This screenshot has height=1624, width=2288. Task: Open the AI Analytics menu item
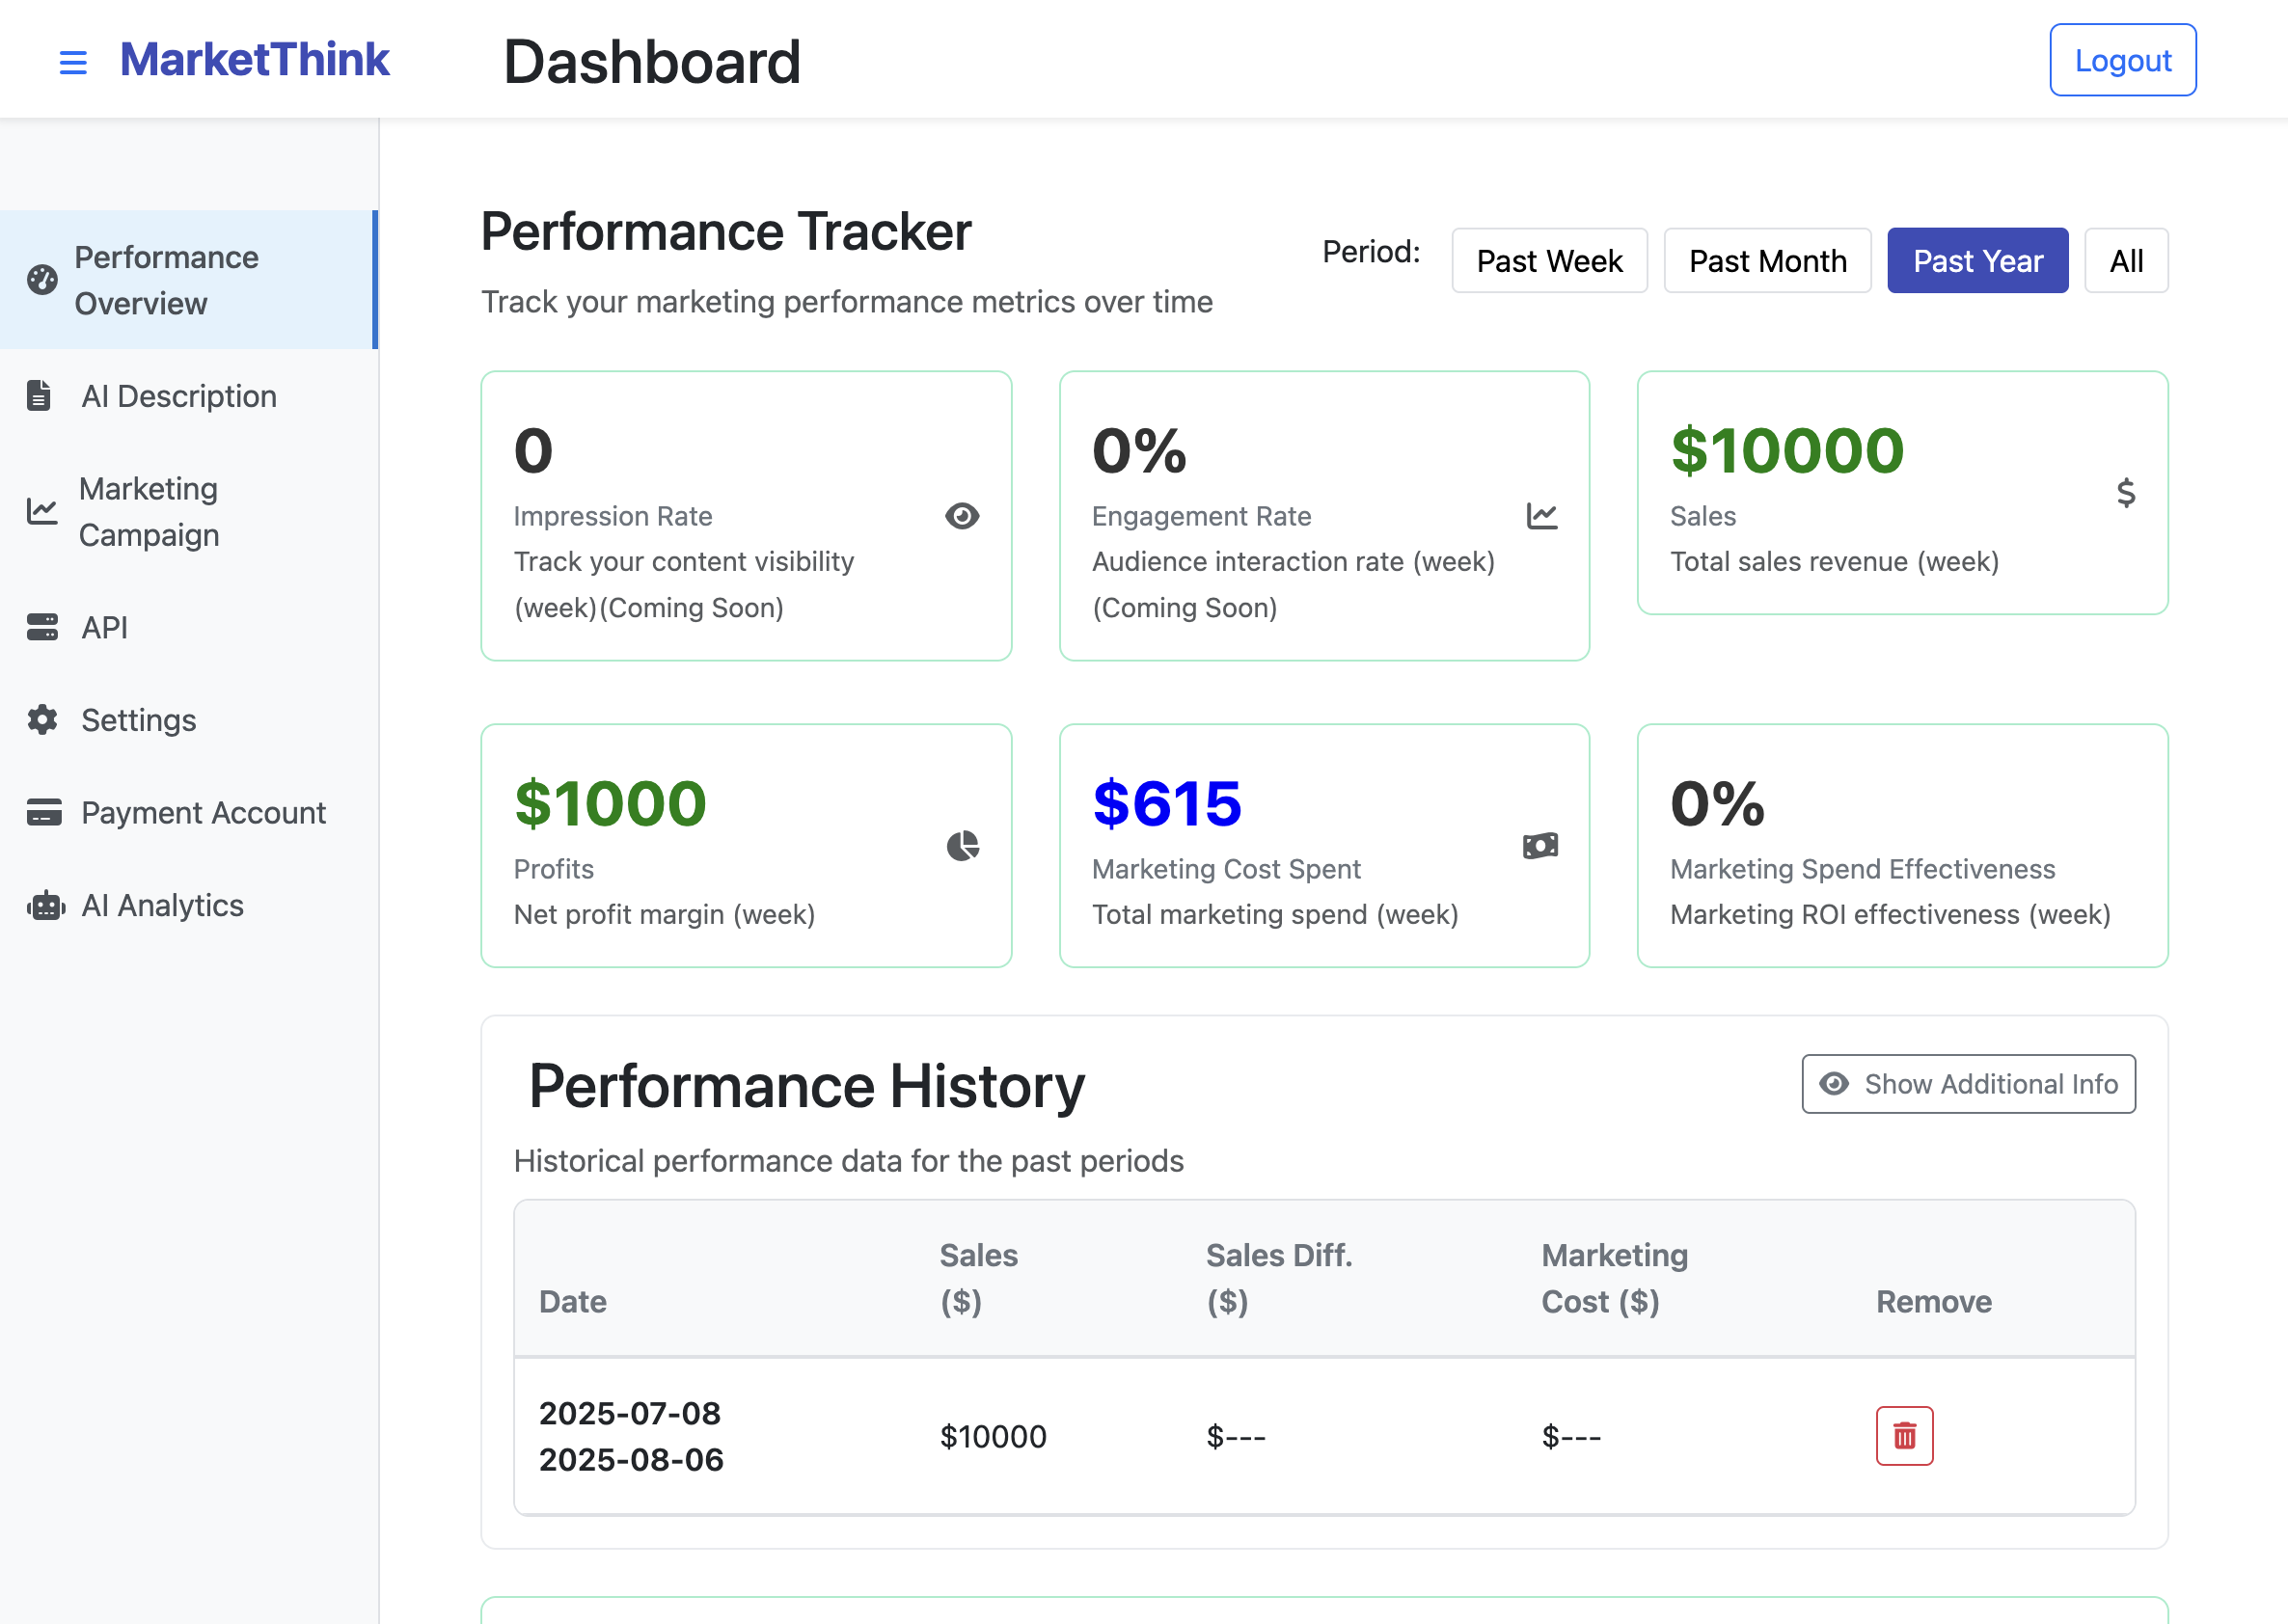point(162,905)
